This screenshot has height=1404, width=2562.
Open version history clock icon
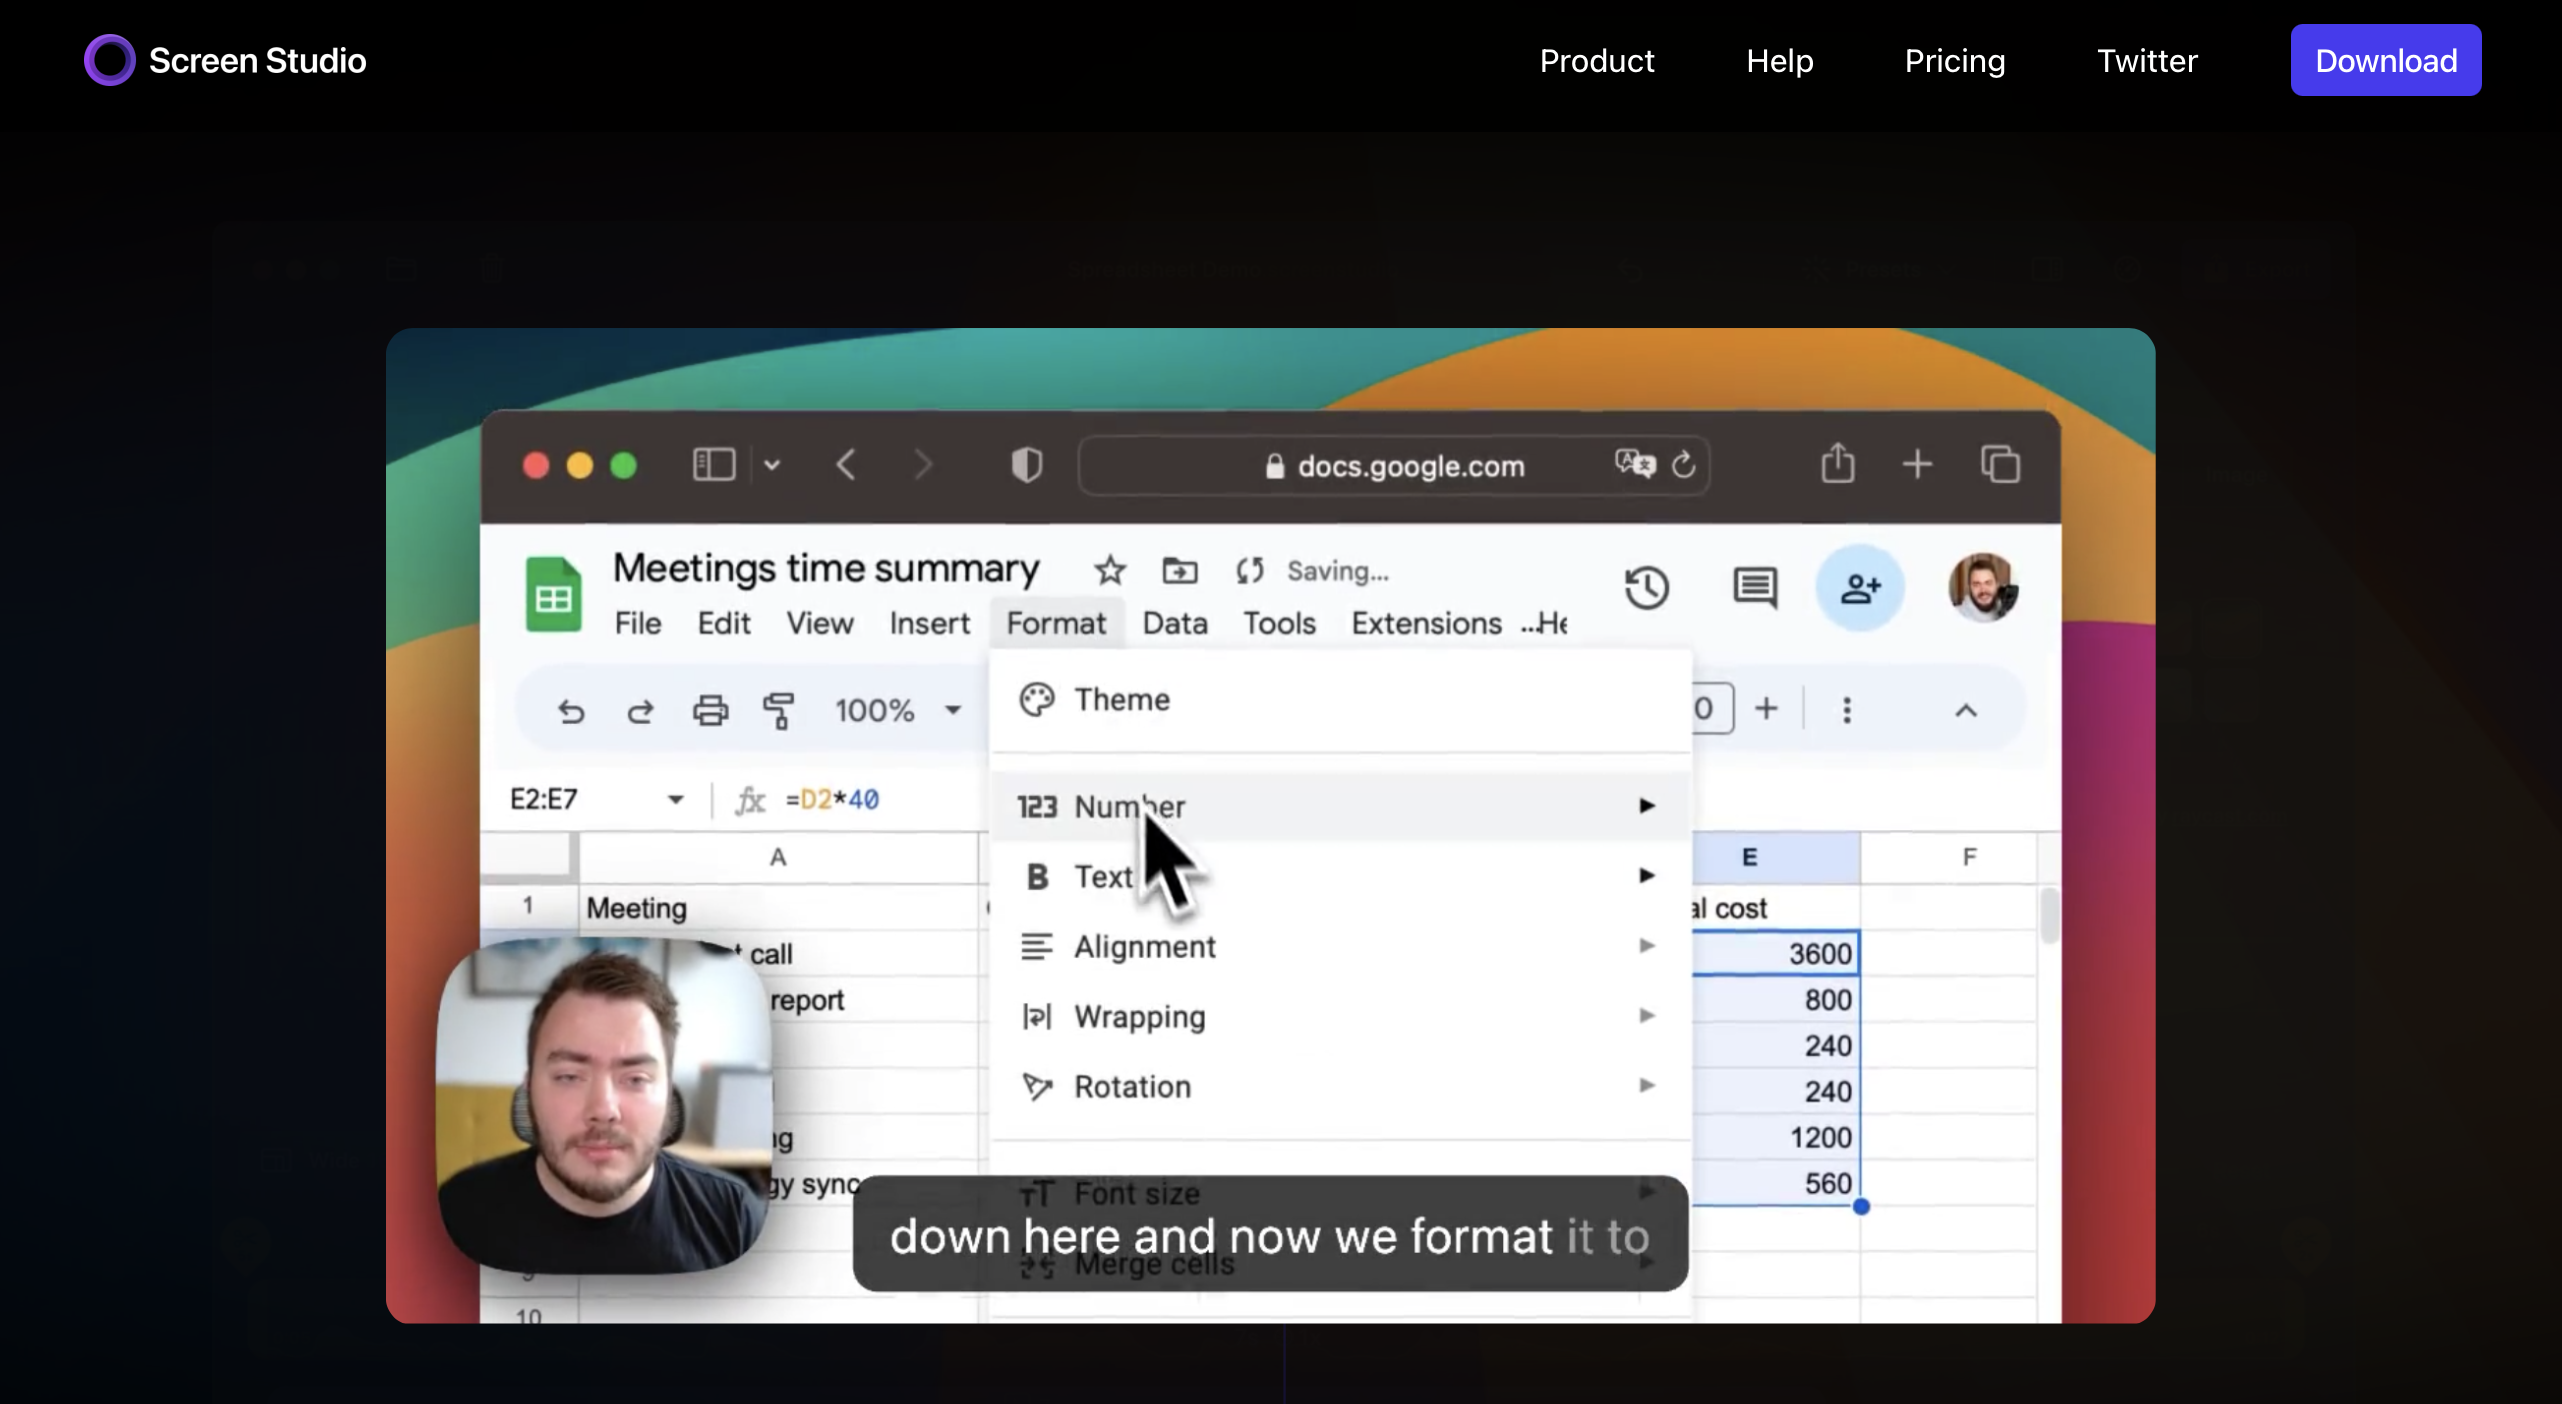(1646, 588)
